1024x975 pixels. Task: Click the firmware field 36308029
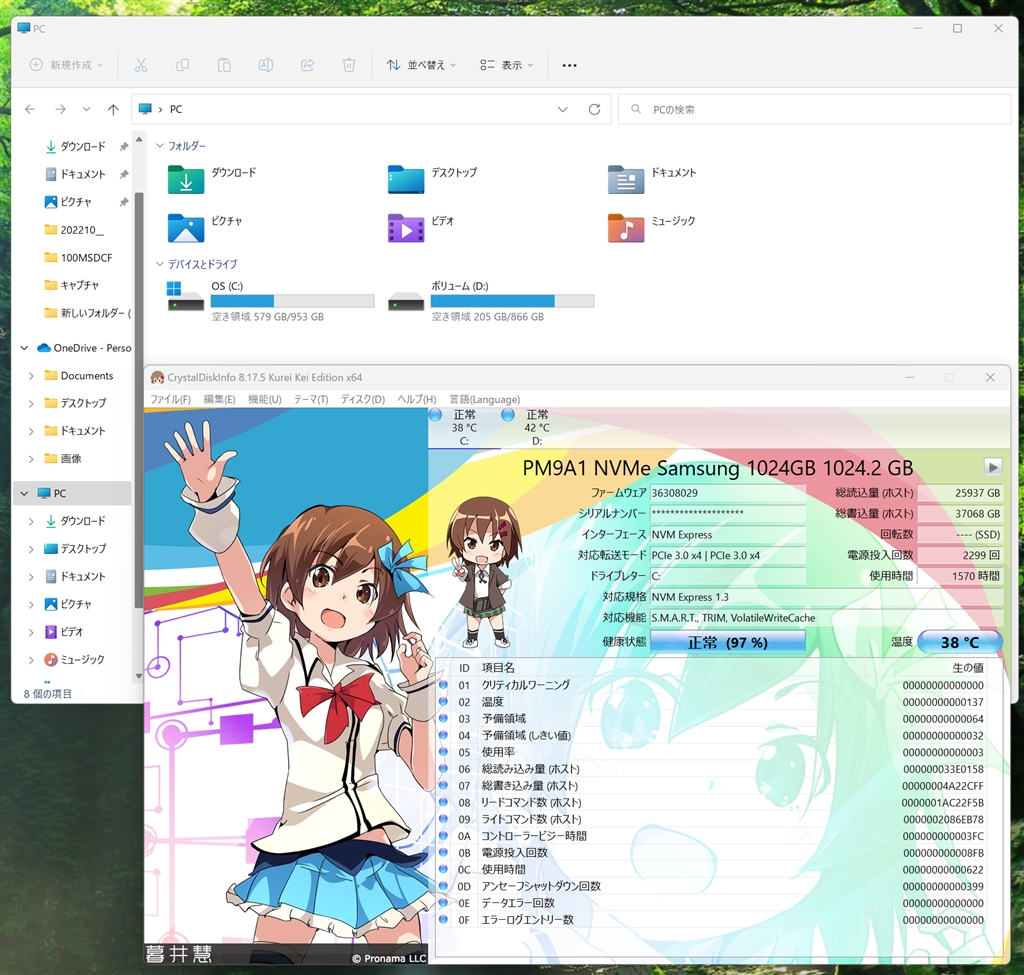tap(728, 493)
